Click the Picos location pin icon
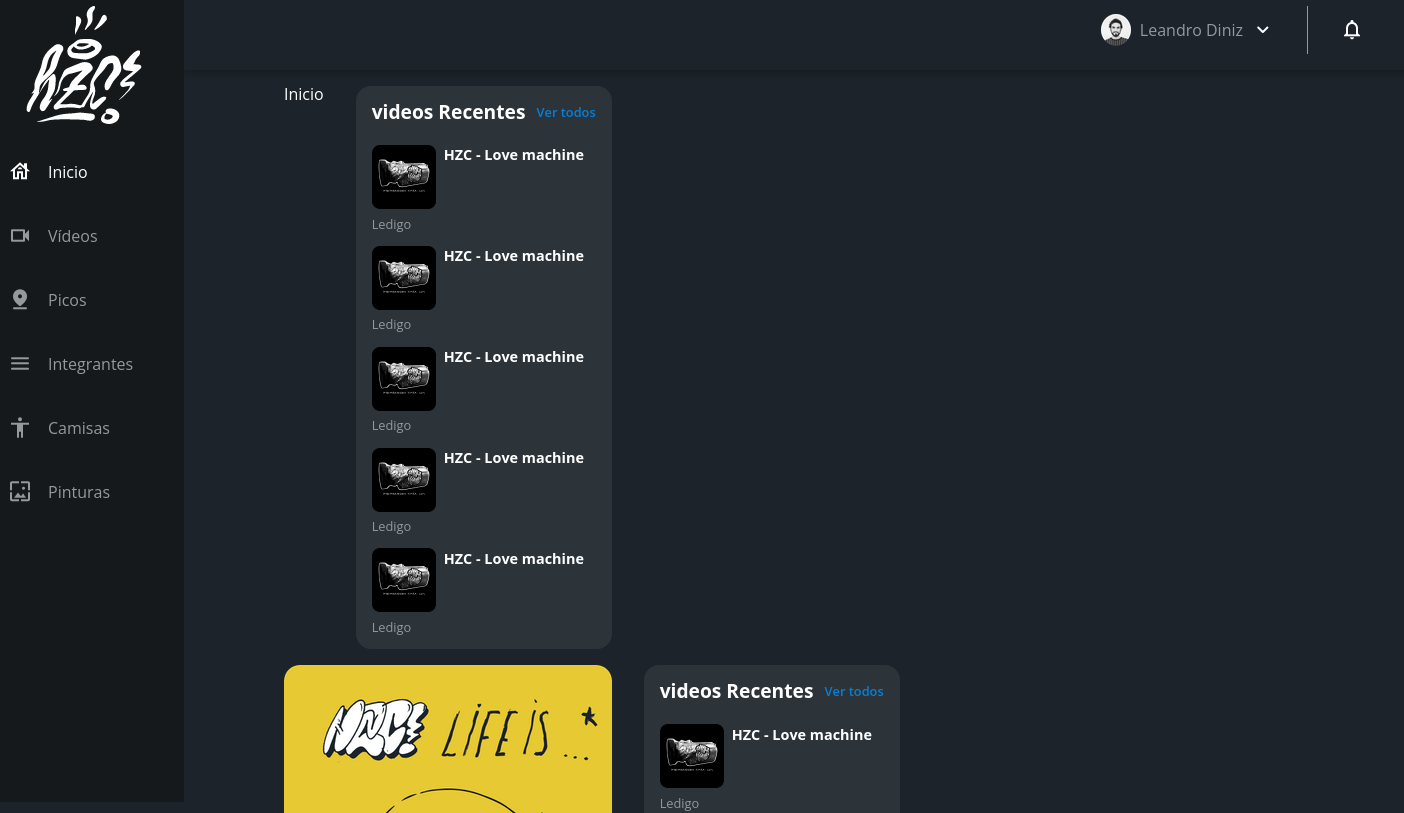Image resolution: width=1404 pixels, height=813 pixels. [x=20, y=300]
